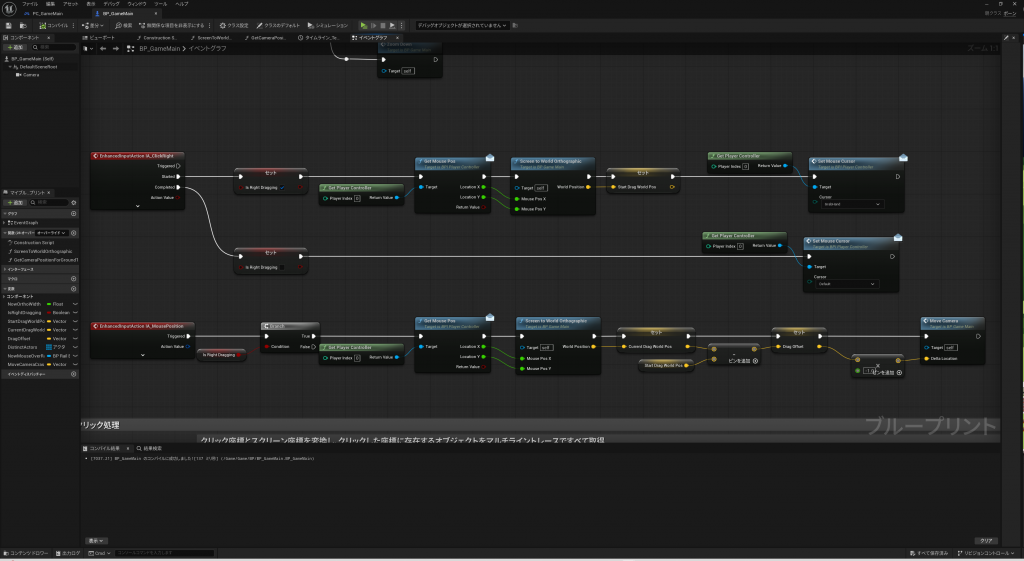Screen dimensions: 1024x561
Task: Click StartDragWorldPos yellow Vector type pill
Action: coord(50,321)
